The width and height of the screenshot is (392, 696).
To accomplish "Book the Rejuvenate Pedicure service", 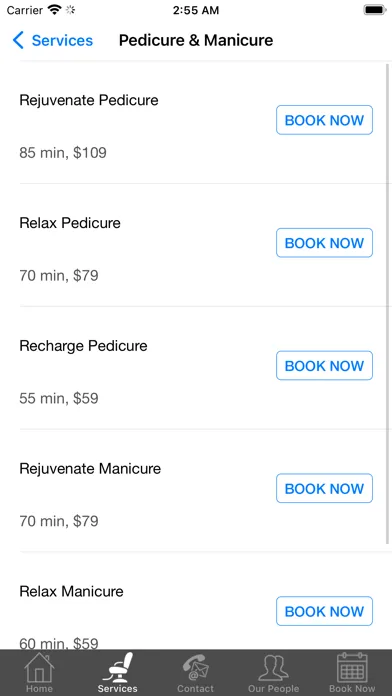I will coord(325,120).
